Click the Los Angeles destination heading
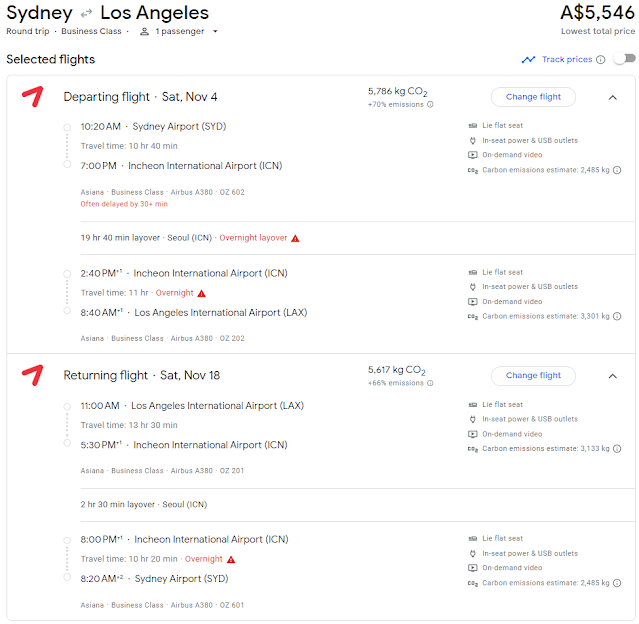The height and width of the screenshot is (624, 639). [x=154, y=13]
